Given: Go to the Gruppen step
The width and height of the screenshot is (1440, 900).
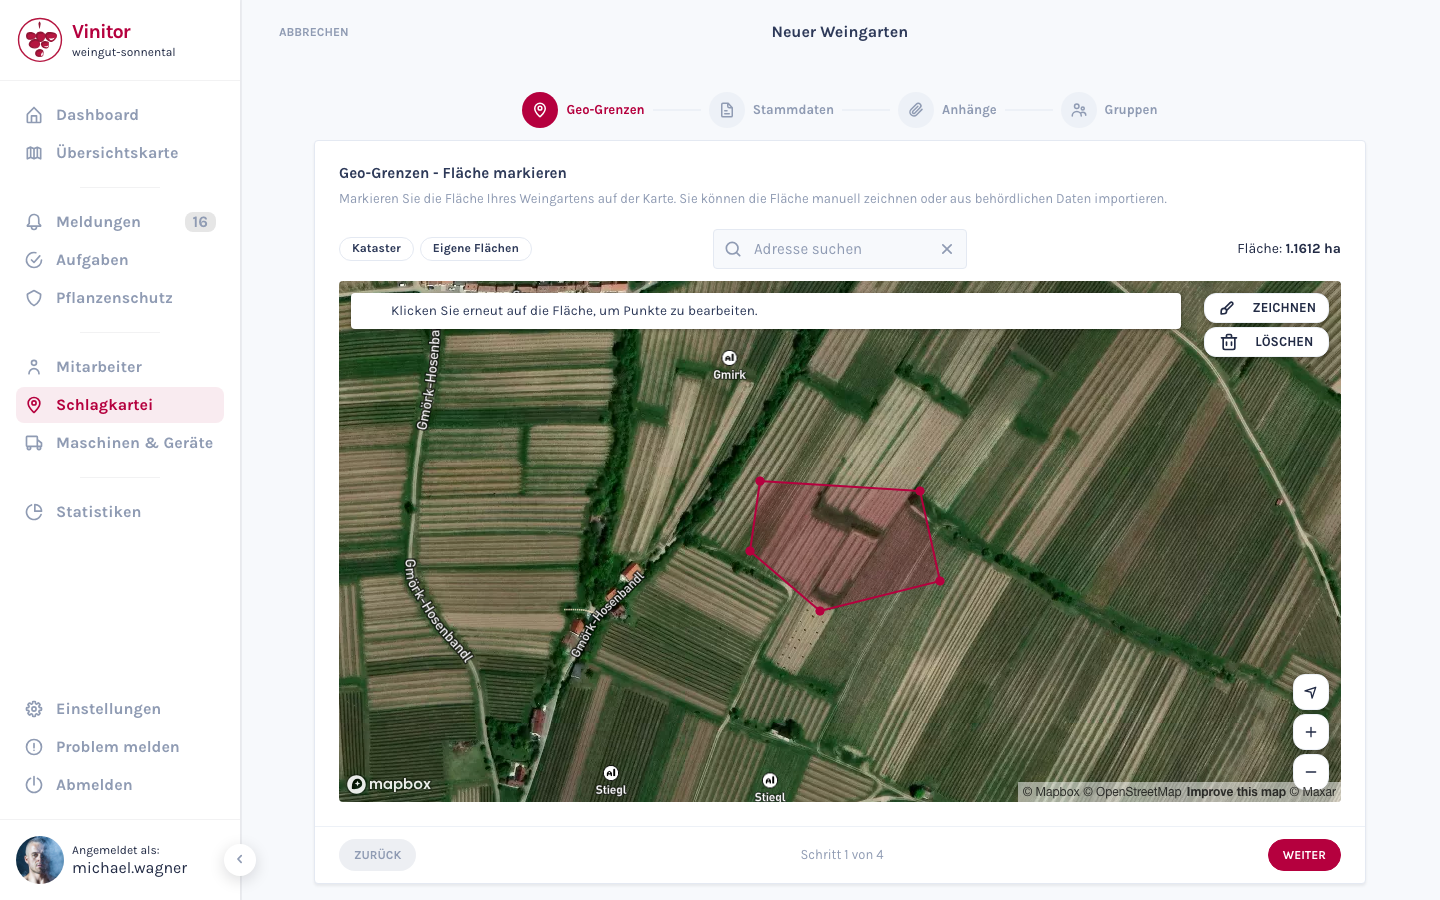Looking at the screenshot, I should [x=1109, y=110].
